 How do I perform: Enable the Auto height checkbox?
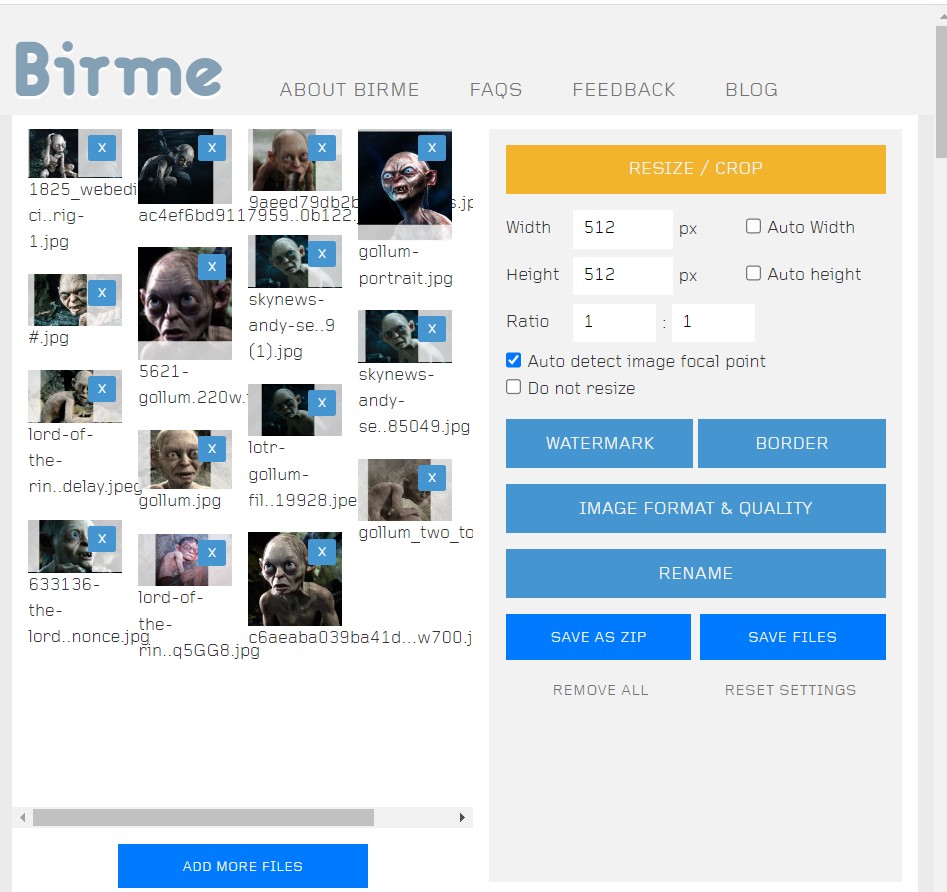754,274
